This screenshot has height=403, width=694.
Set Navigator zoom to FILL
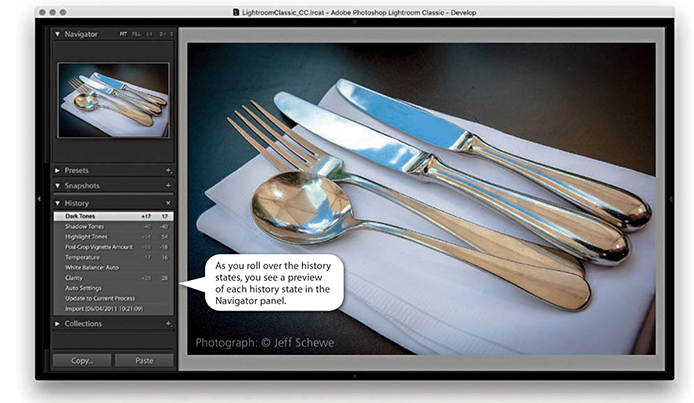click(x=136, y=34)
